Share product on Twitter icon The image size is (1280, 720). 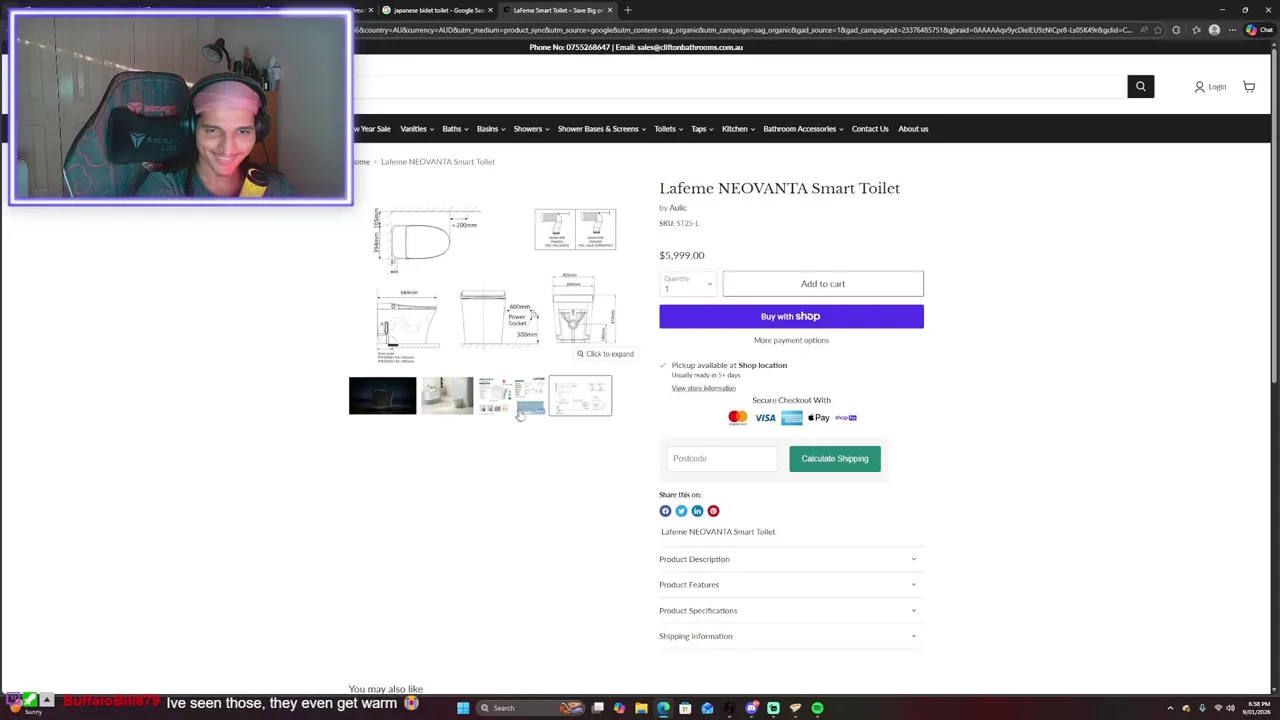coord(681,511)
